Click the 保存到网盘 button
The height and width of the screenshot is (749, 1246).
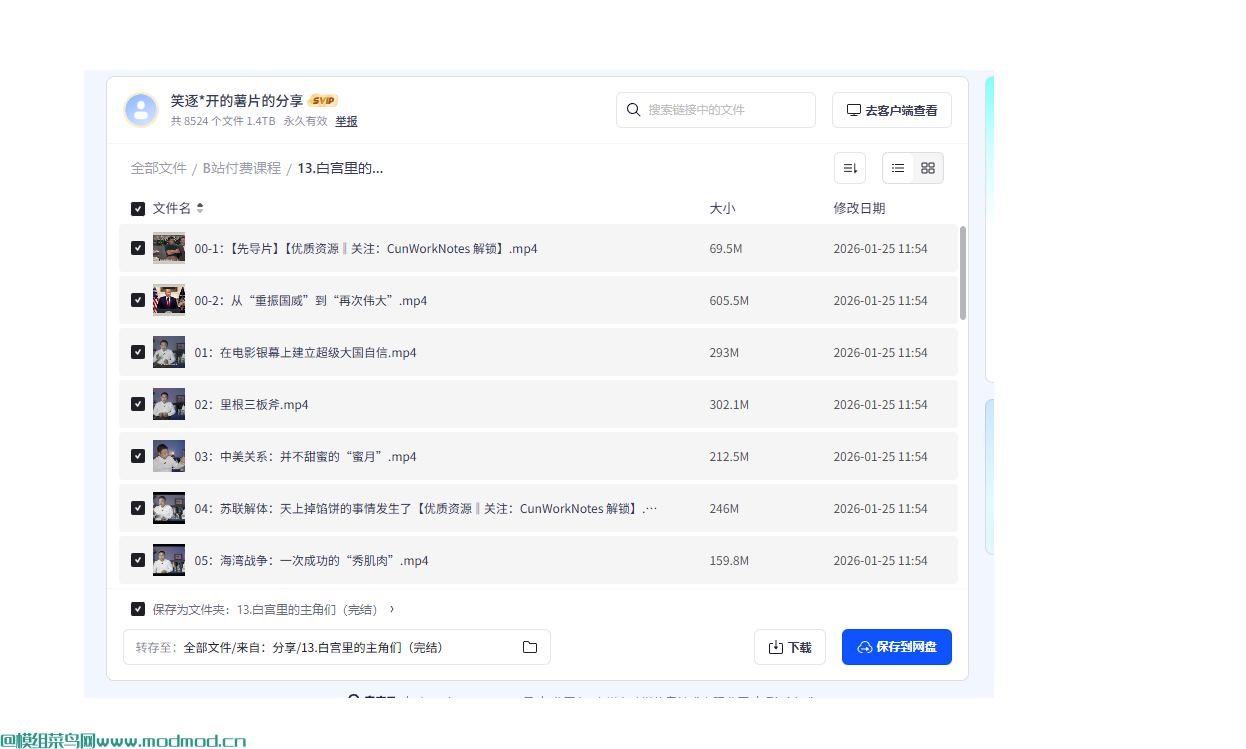(x=896, y=647)
